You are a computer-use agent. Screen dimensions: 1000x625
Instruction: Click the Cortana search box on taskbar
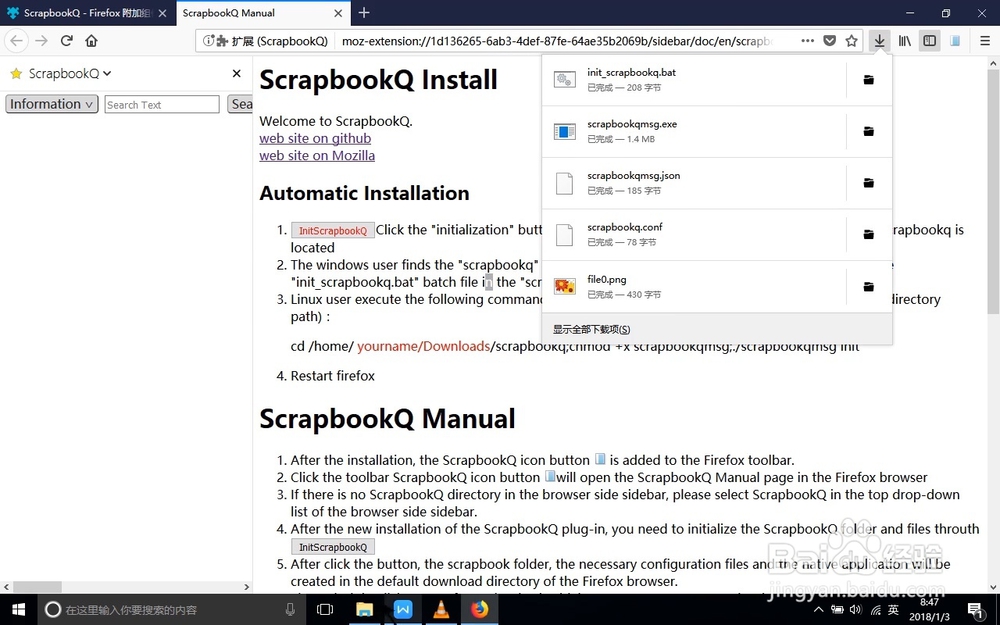(x=172, y=610)
